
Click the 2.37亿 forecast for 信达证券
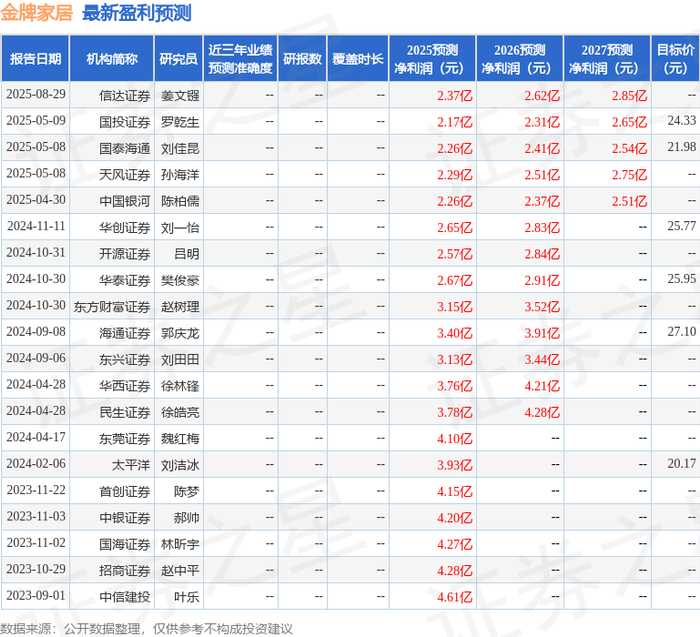[x=454, y=96]
